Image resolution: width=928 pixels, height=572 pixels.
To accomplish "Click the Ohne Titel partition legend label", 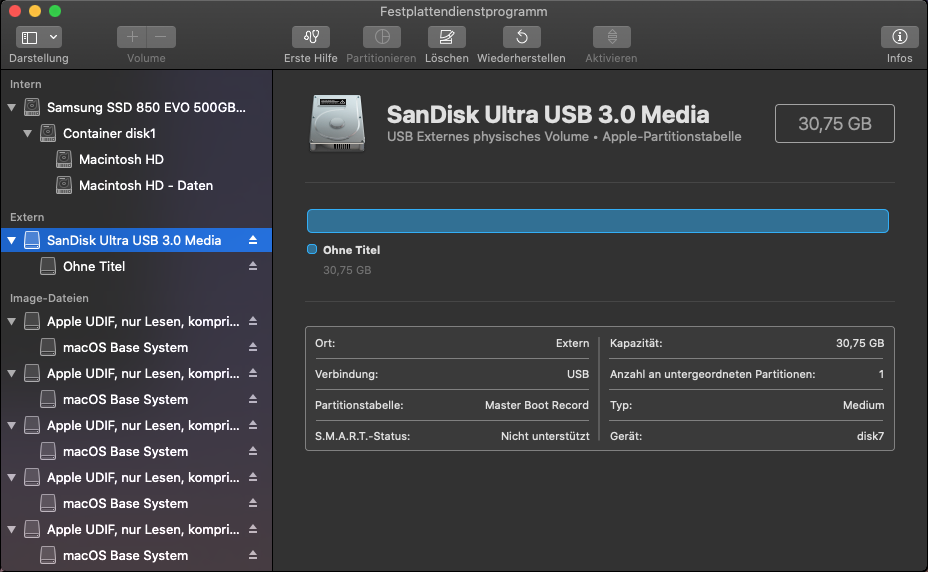I will [x=352, y=250].
